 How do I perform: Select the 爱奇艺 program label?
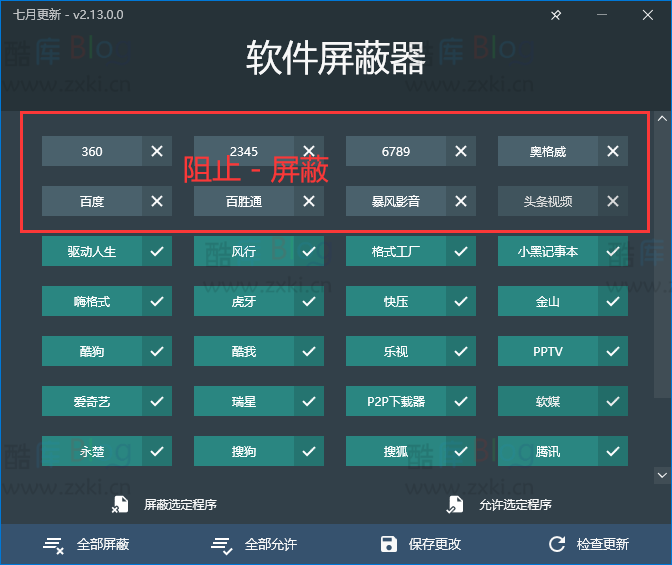pos(92,401)
